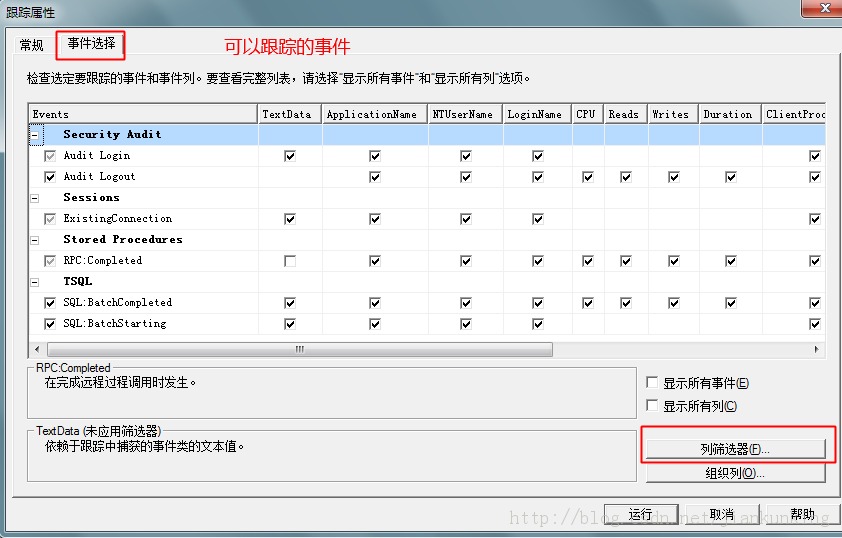Uncheck the Audit Logout event checkbox
842x538 pixels.
(50, 177)
